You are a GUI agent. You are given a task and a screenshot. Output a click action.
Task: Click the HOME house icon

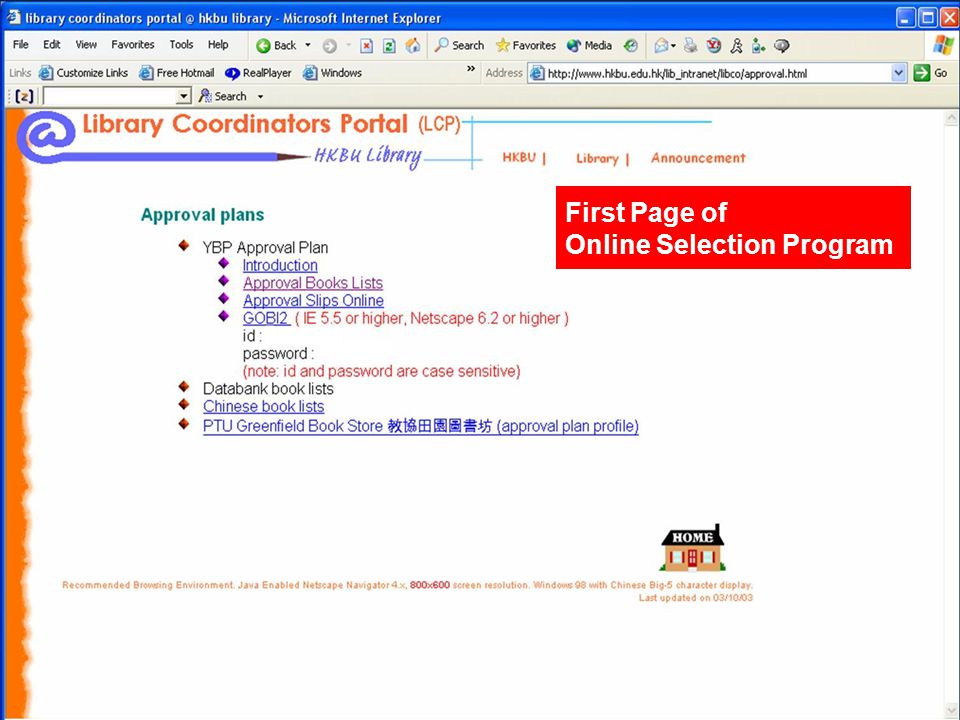pyautogui.click(x=692, y=547)
